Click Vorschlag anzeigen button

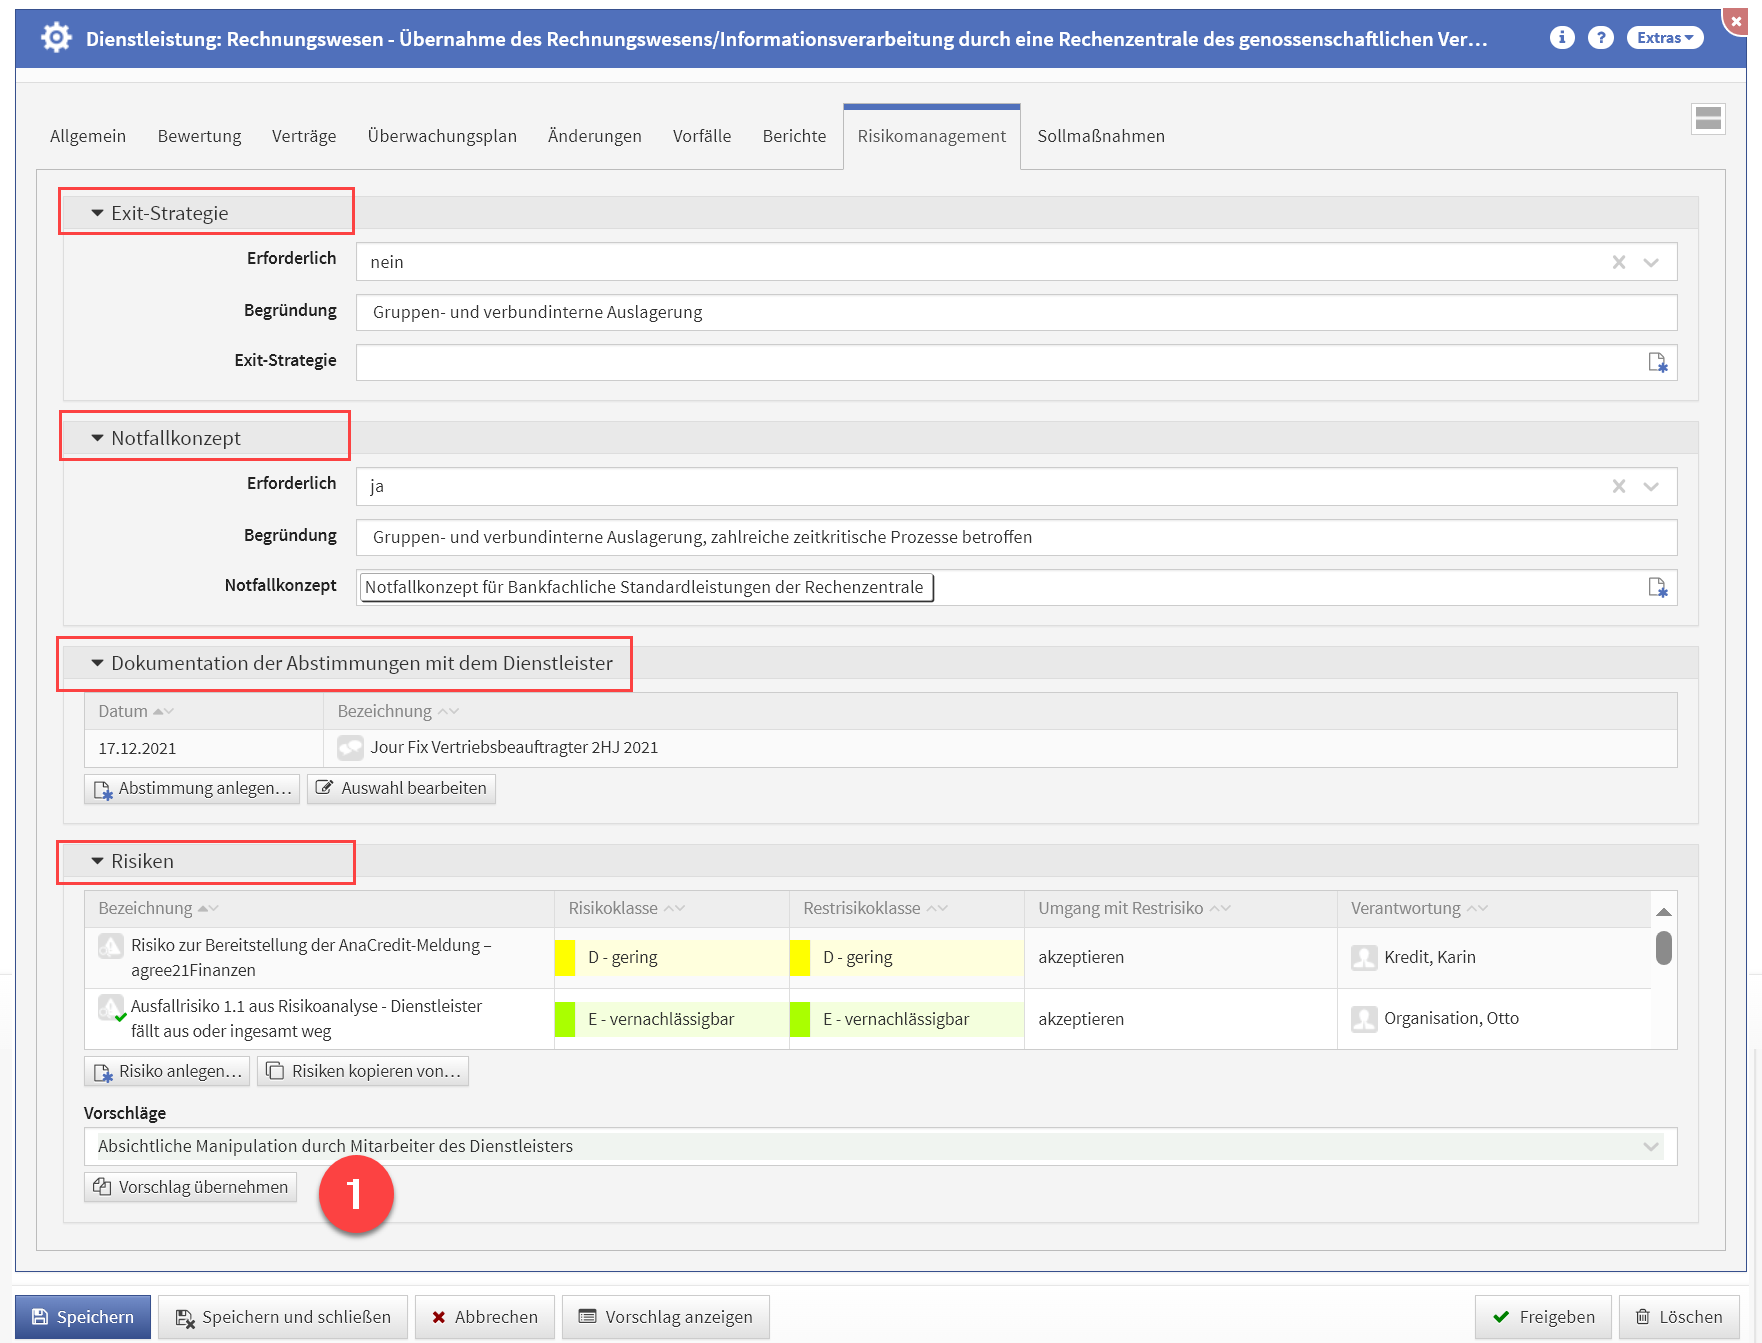click(x=666, y=1317)
